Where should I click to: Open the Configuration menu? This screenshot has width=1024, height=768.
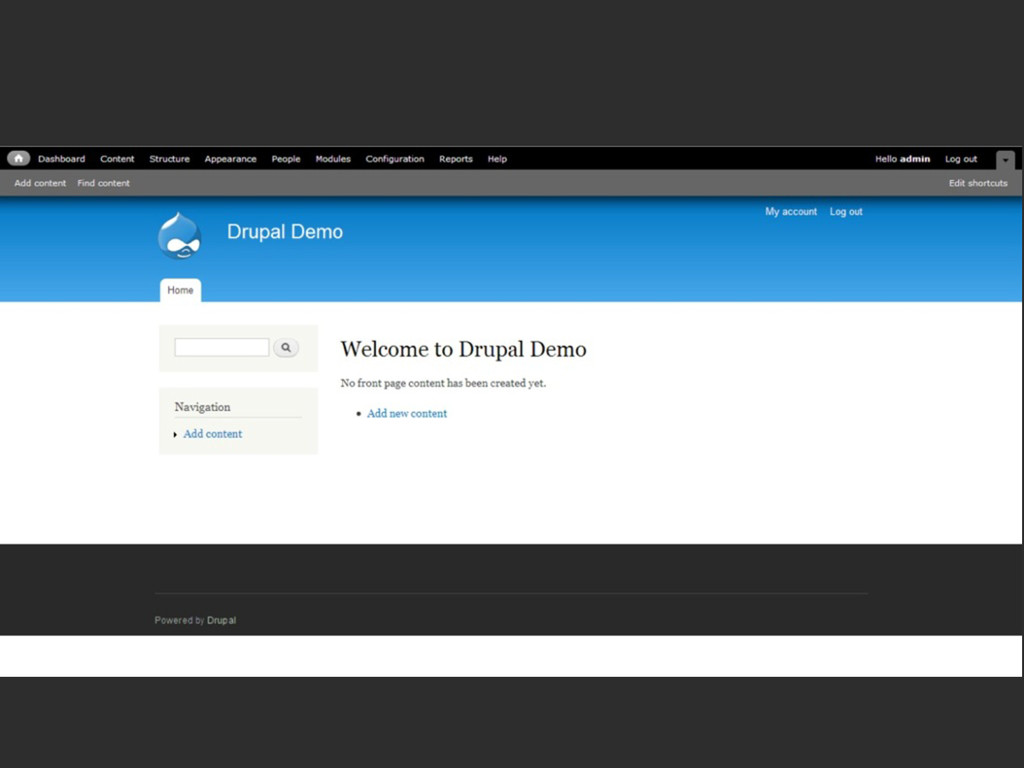click(394, 159)
